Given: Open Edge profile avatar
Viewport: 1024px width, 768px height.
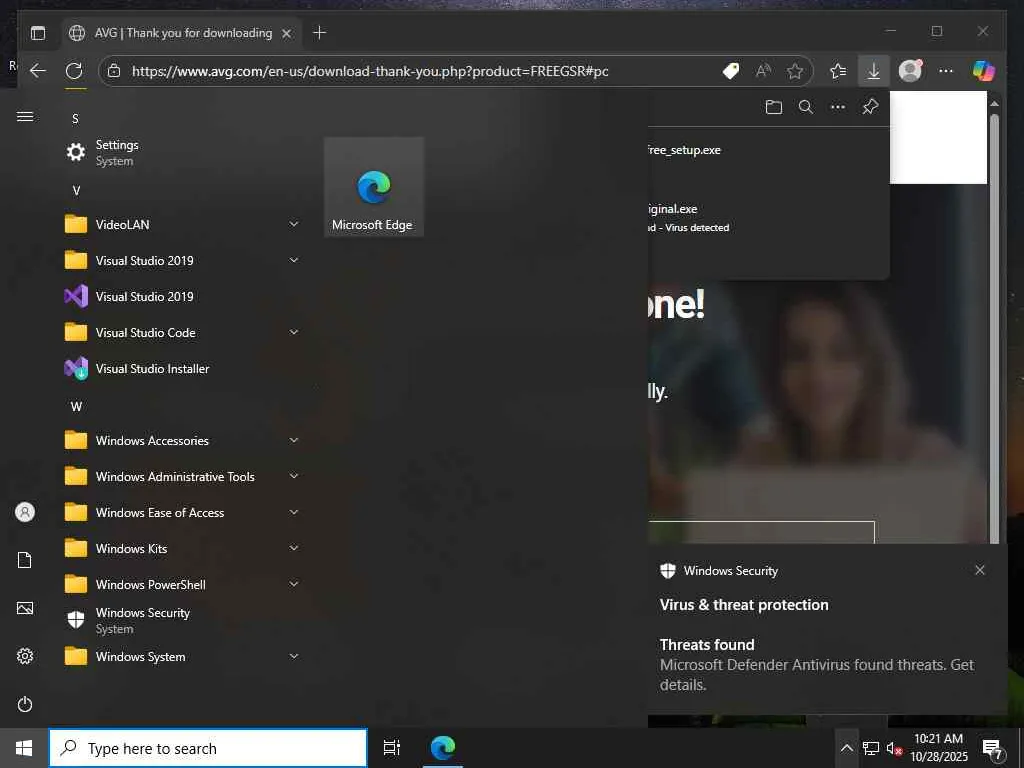Looking at the screenshot, I should click(x=910, y=71).
